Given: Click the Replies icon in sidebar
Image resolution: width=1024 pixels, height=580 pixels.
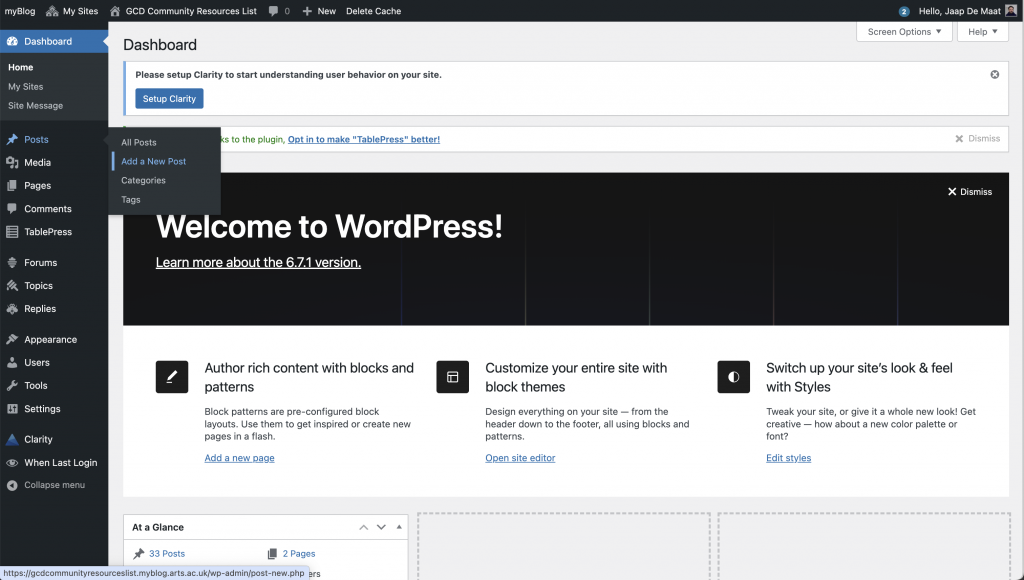Looking at the screenshot, I should pyautogui.click(x=12, y=309).
